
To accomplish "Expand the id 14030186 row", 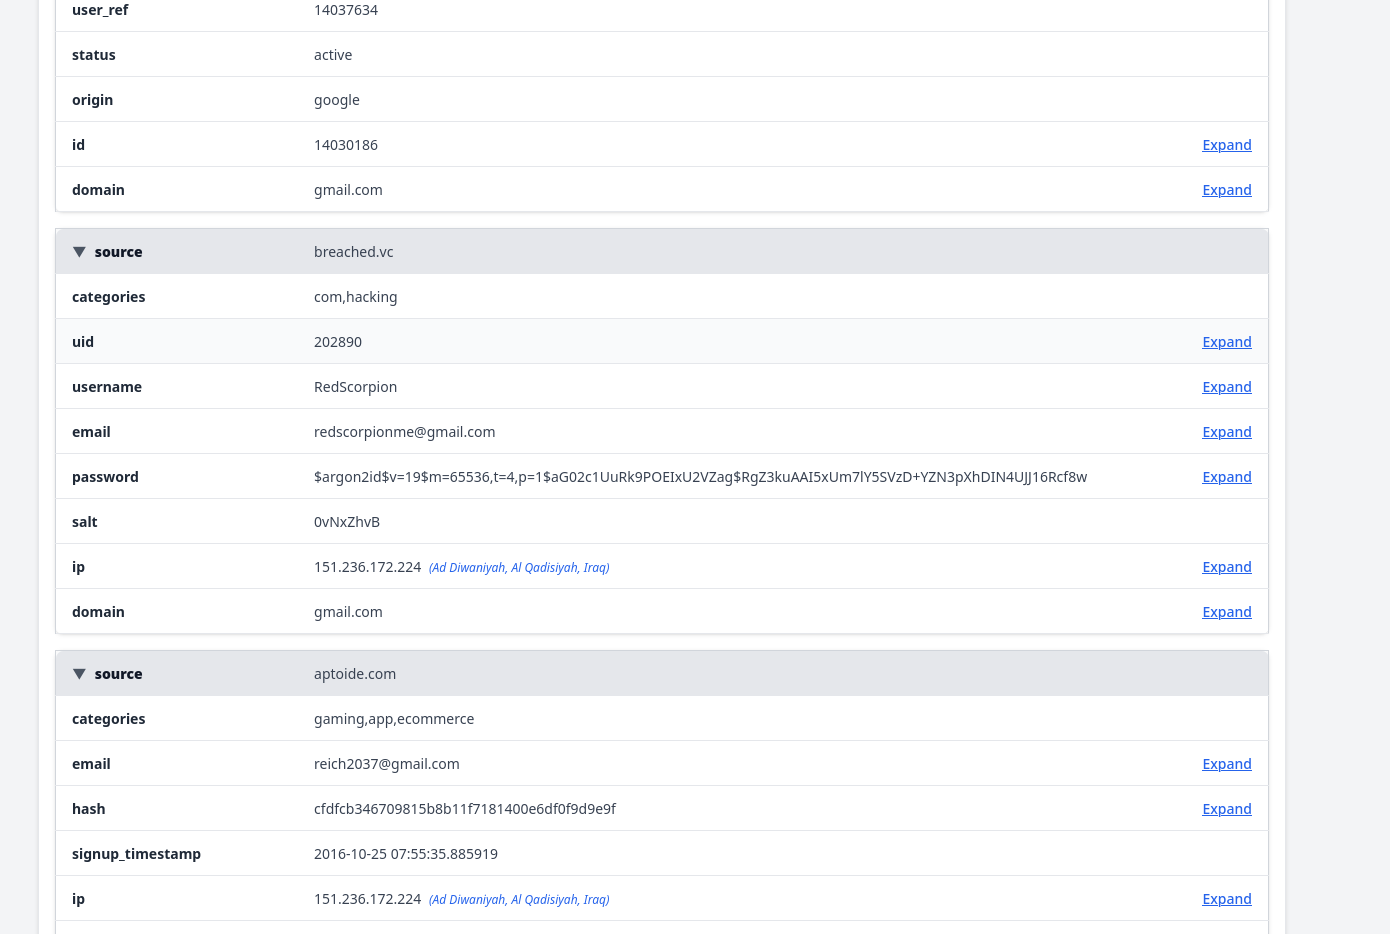I will point(1226,145).
